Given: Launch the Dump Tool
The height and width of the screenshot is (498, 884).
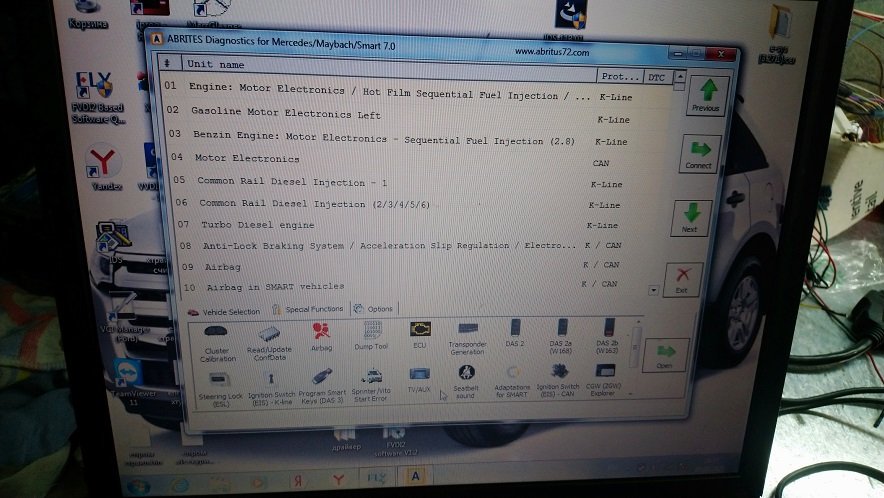Looking at the screenshot, I should pyautogui.click(x=372, y=336).
